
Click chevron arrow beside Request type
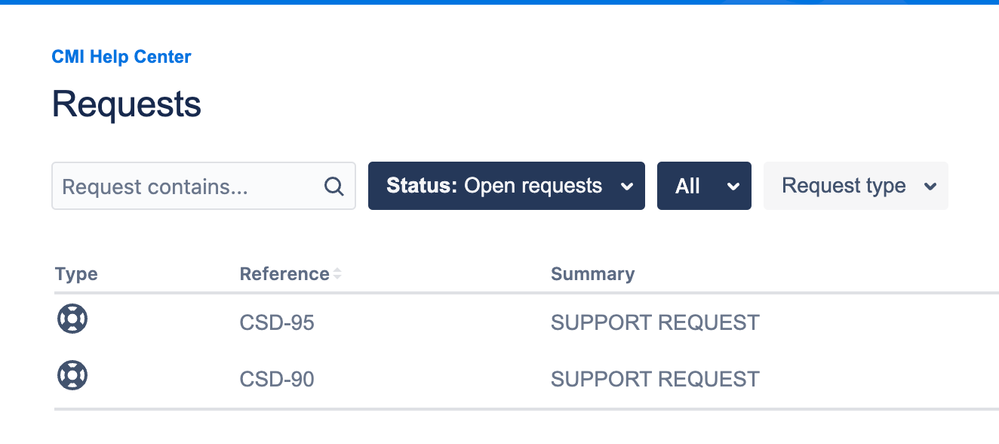[930, 187]
